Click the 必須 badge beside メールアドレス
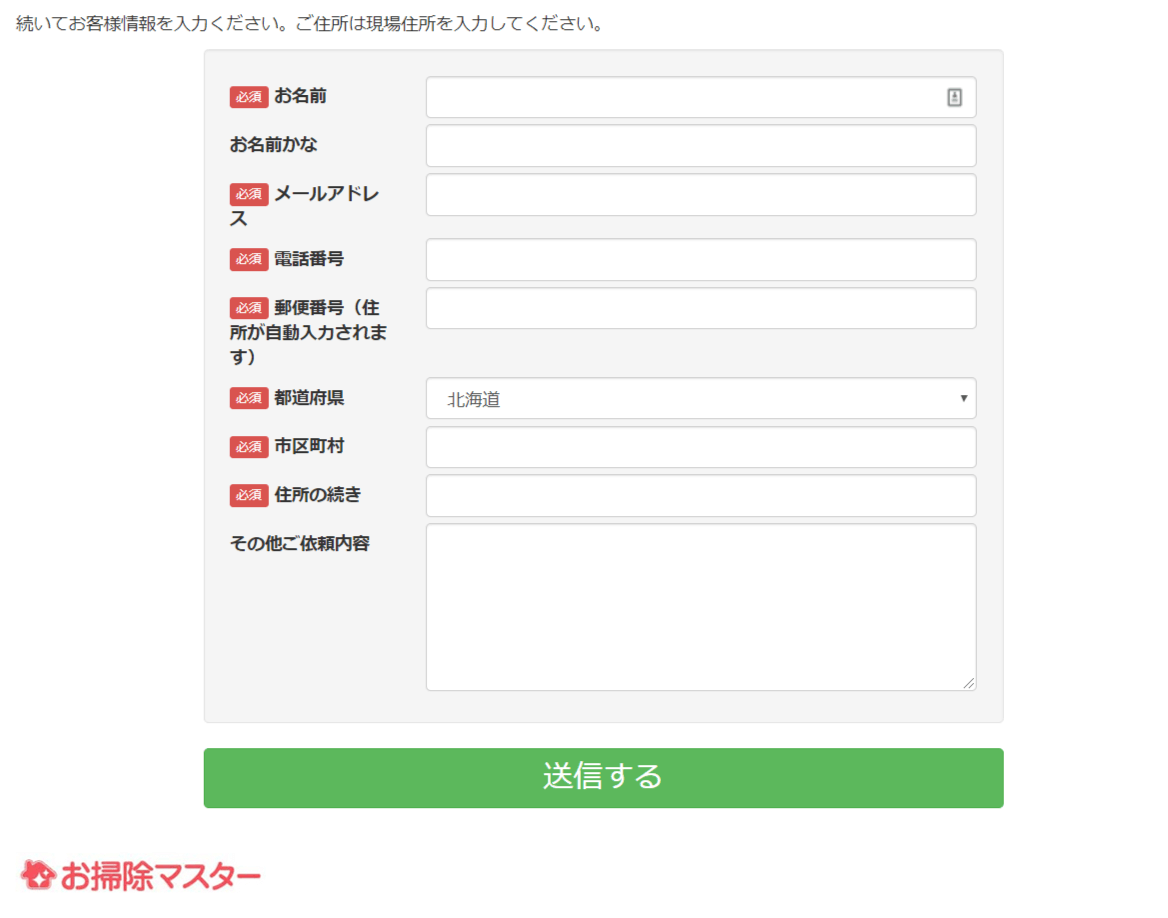This screenshot has height=918, width=1168. (249, 194)
